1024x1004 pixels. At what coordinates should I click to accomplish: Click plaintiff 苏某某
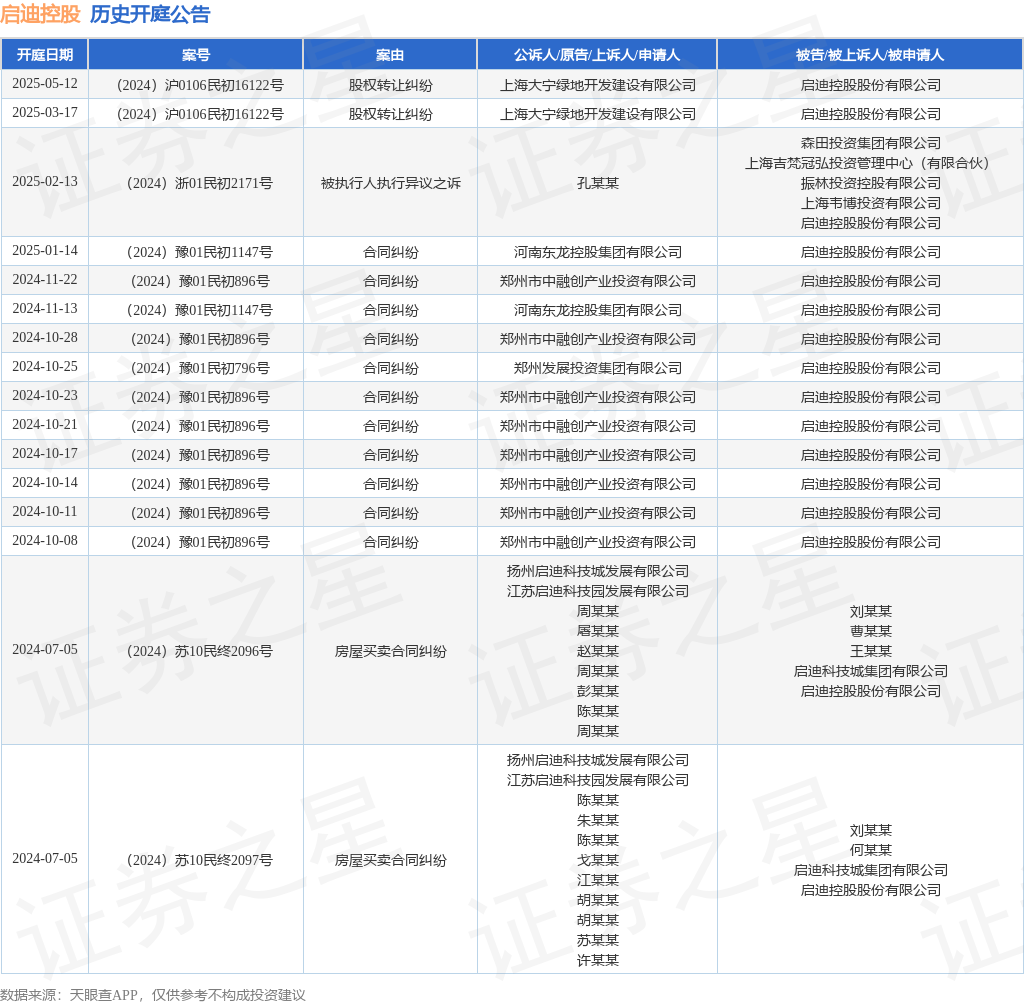pos(598,941)
